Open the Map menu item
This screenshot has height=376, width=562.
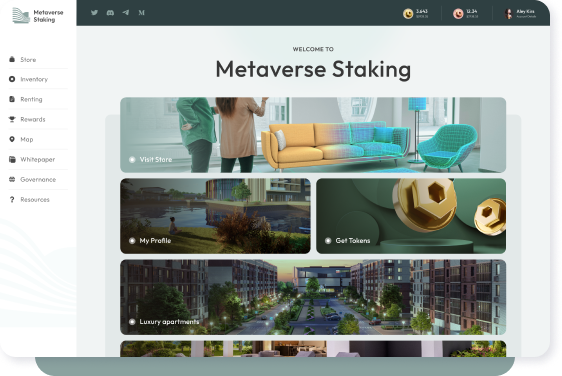pos(27,139)
